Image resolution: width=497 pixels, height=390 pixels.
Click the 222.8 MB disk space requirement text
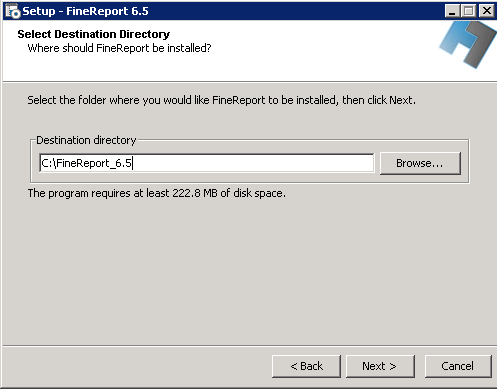pos(157,193)
